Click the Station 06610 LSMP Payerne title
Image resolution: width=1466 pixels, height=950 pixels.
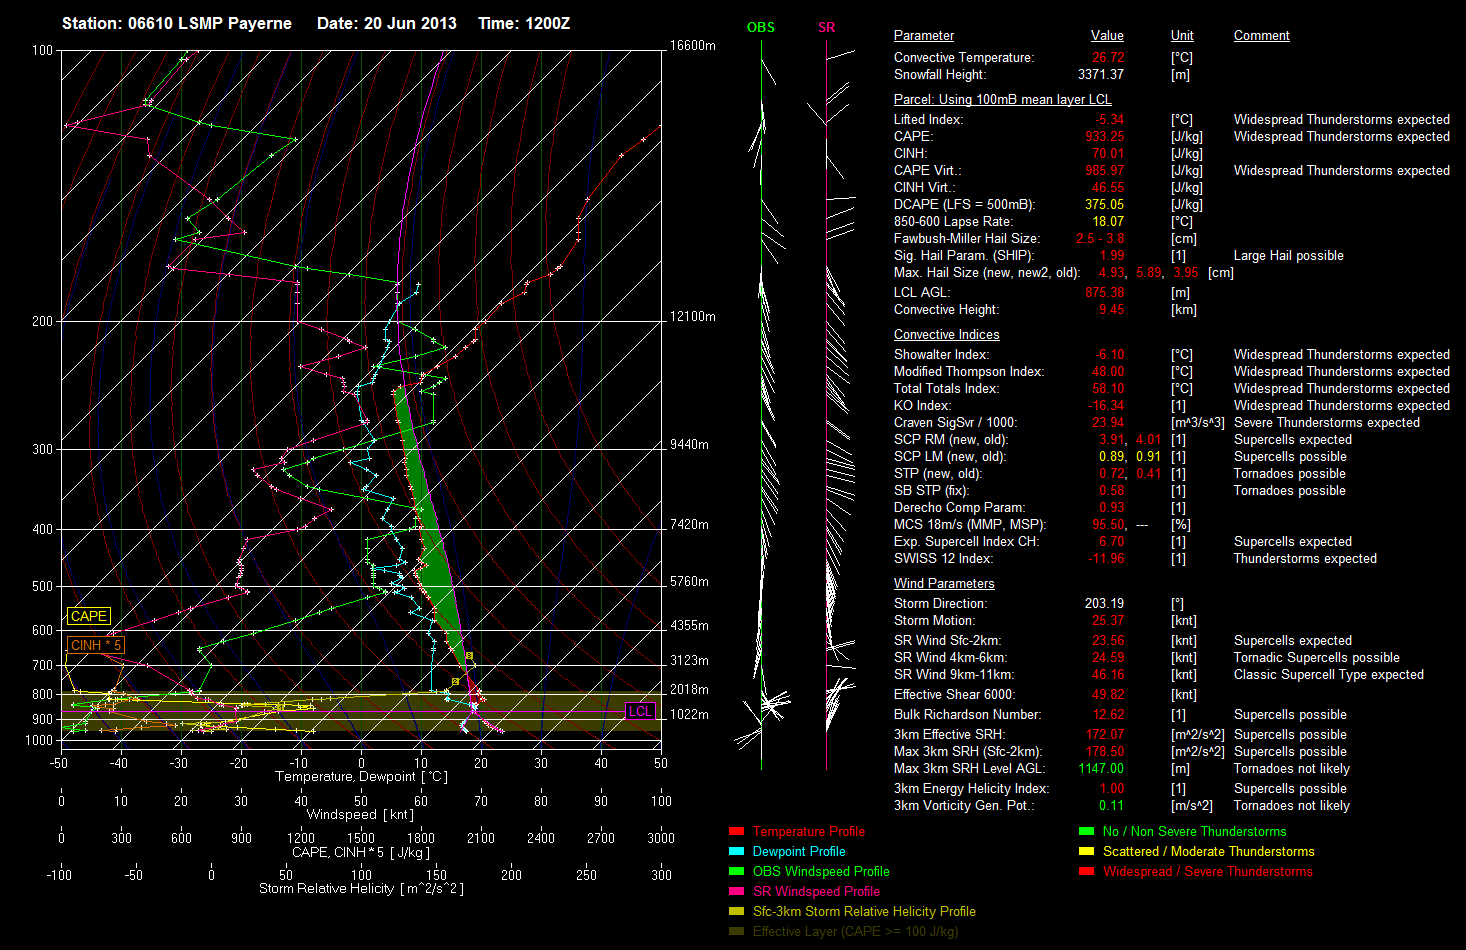click(177, 23)
